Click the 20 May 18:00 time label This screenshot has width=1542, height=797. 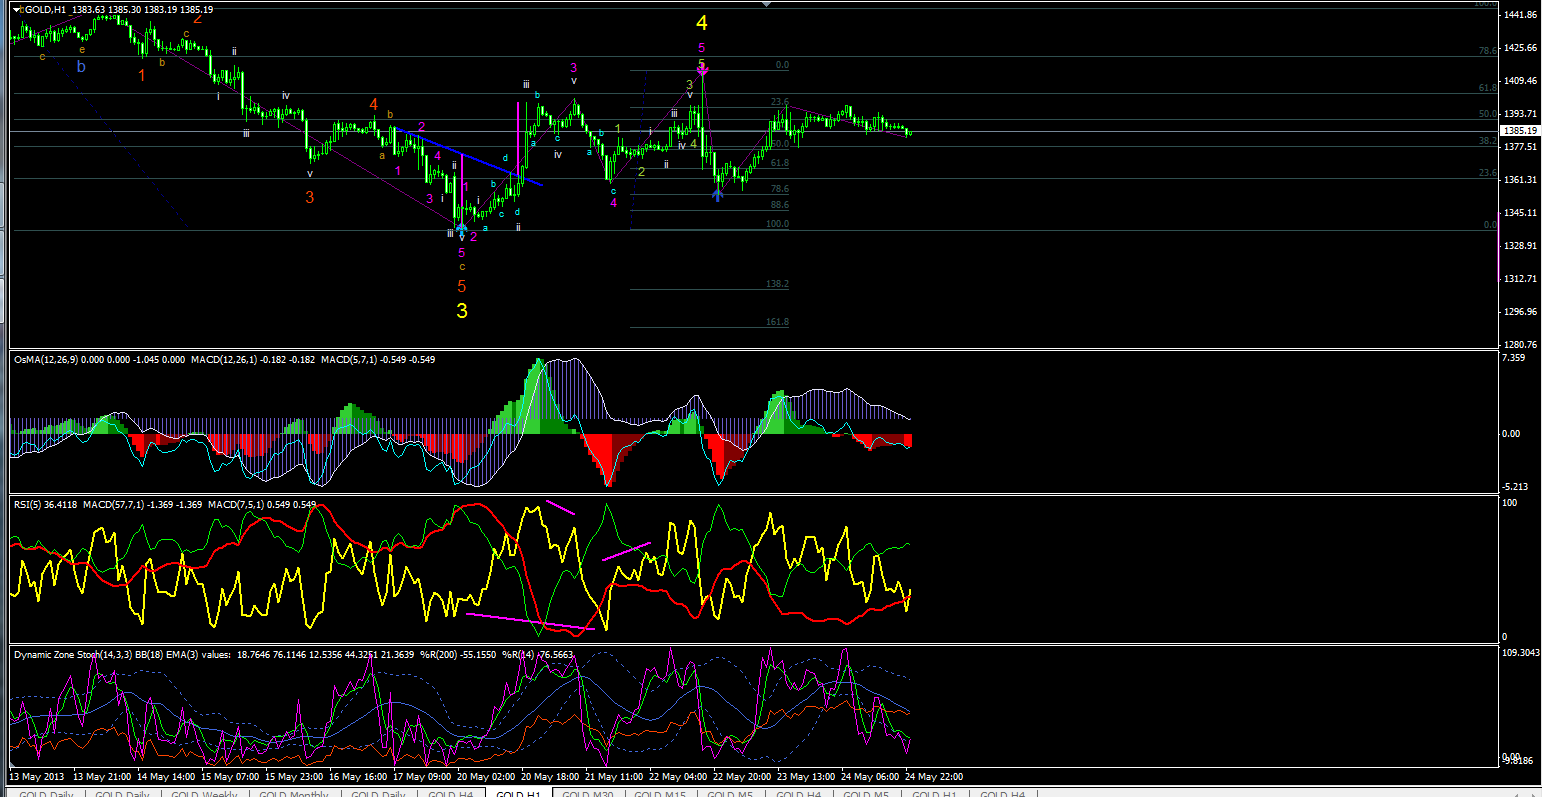click(x=548, y=776)
